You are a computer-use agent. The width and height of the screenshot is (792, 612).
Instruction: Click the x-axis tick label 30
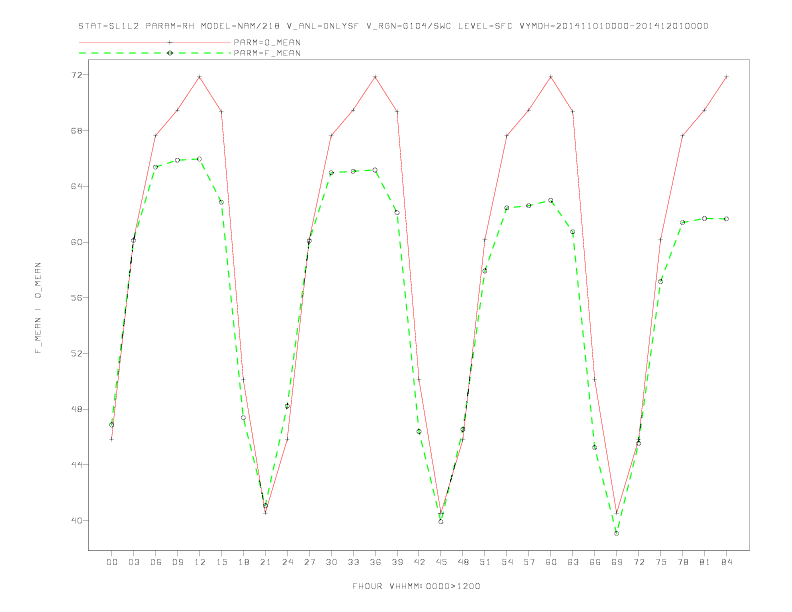[x=331, y=562]
